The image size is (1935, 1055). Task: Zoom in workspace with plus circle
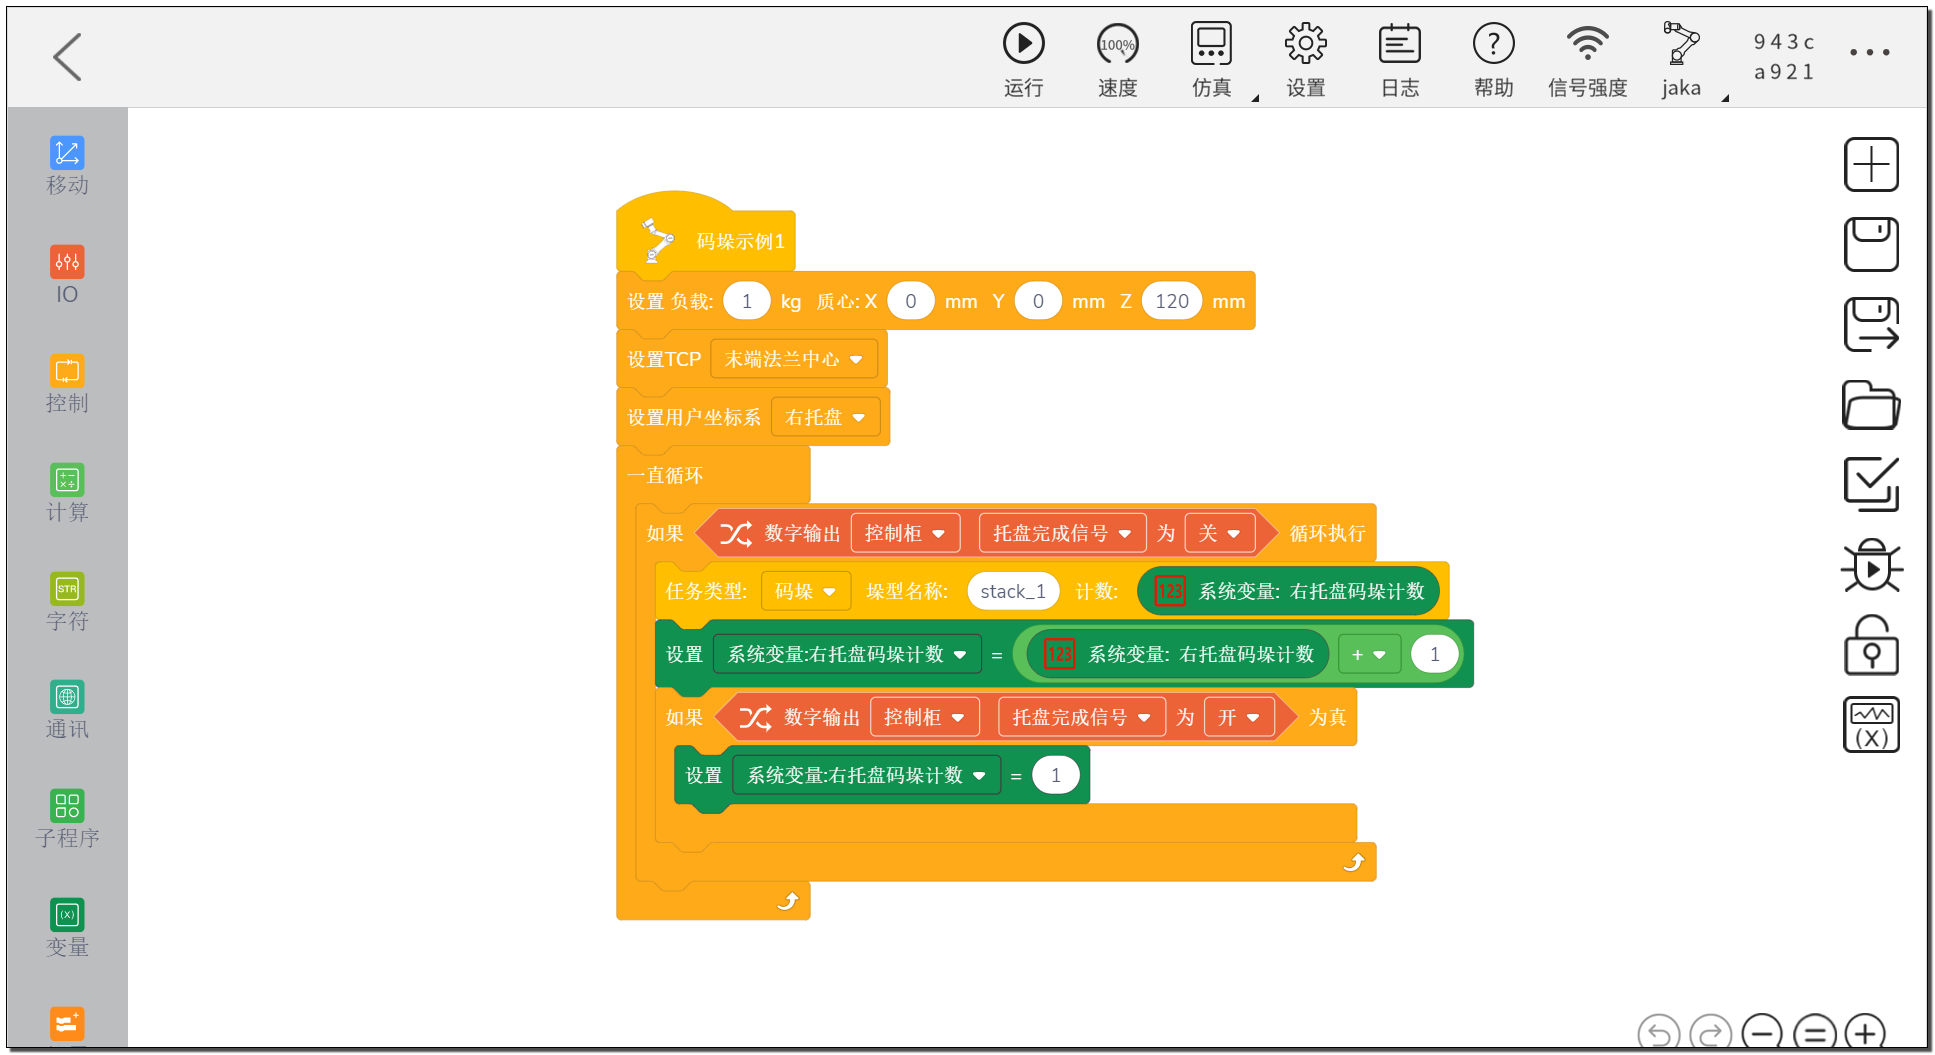point(1866,1032)
